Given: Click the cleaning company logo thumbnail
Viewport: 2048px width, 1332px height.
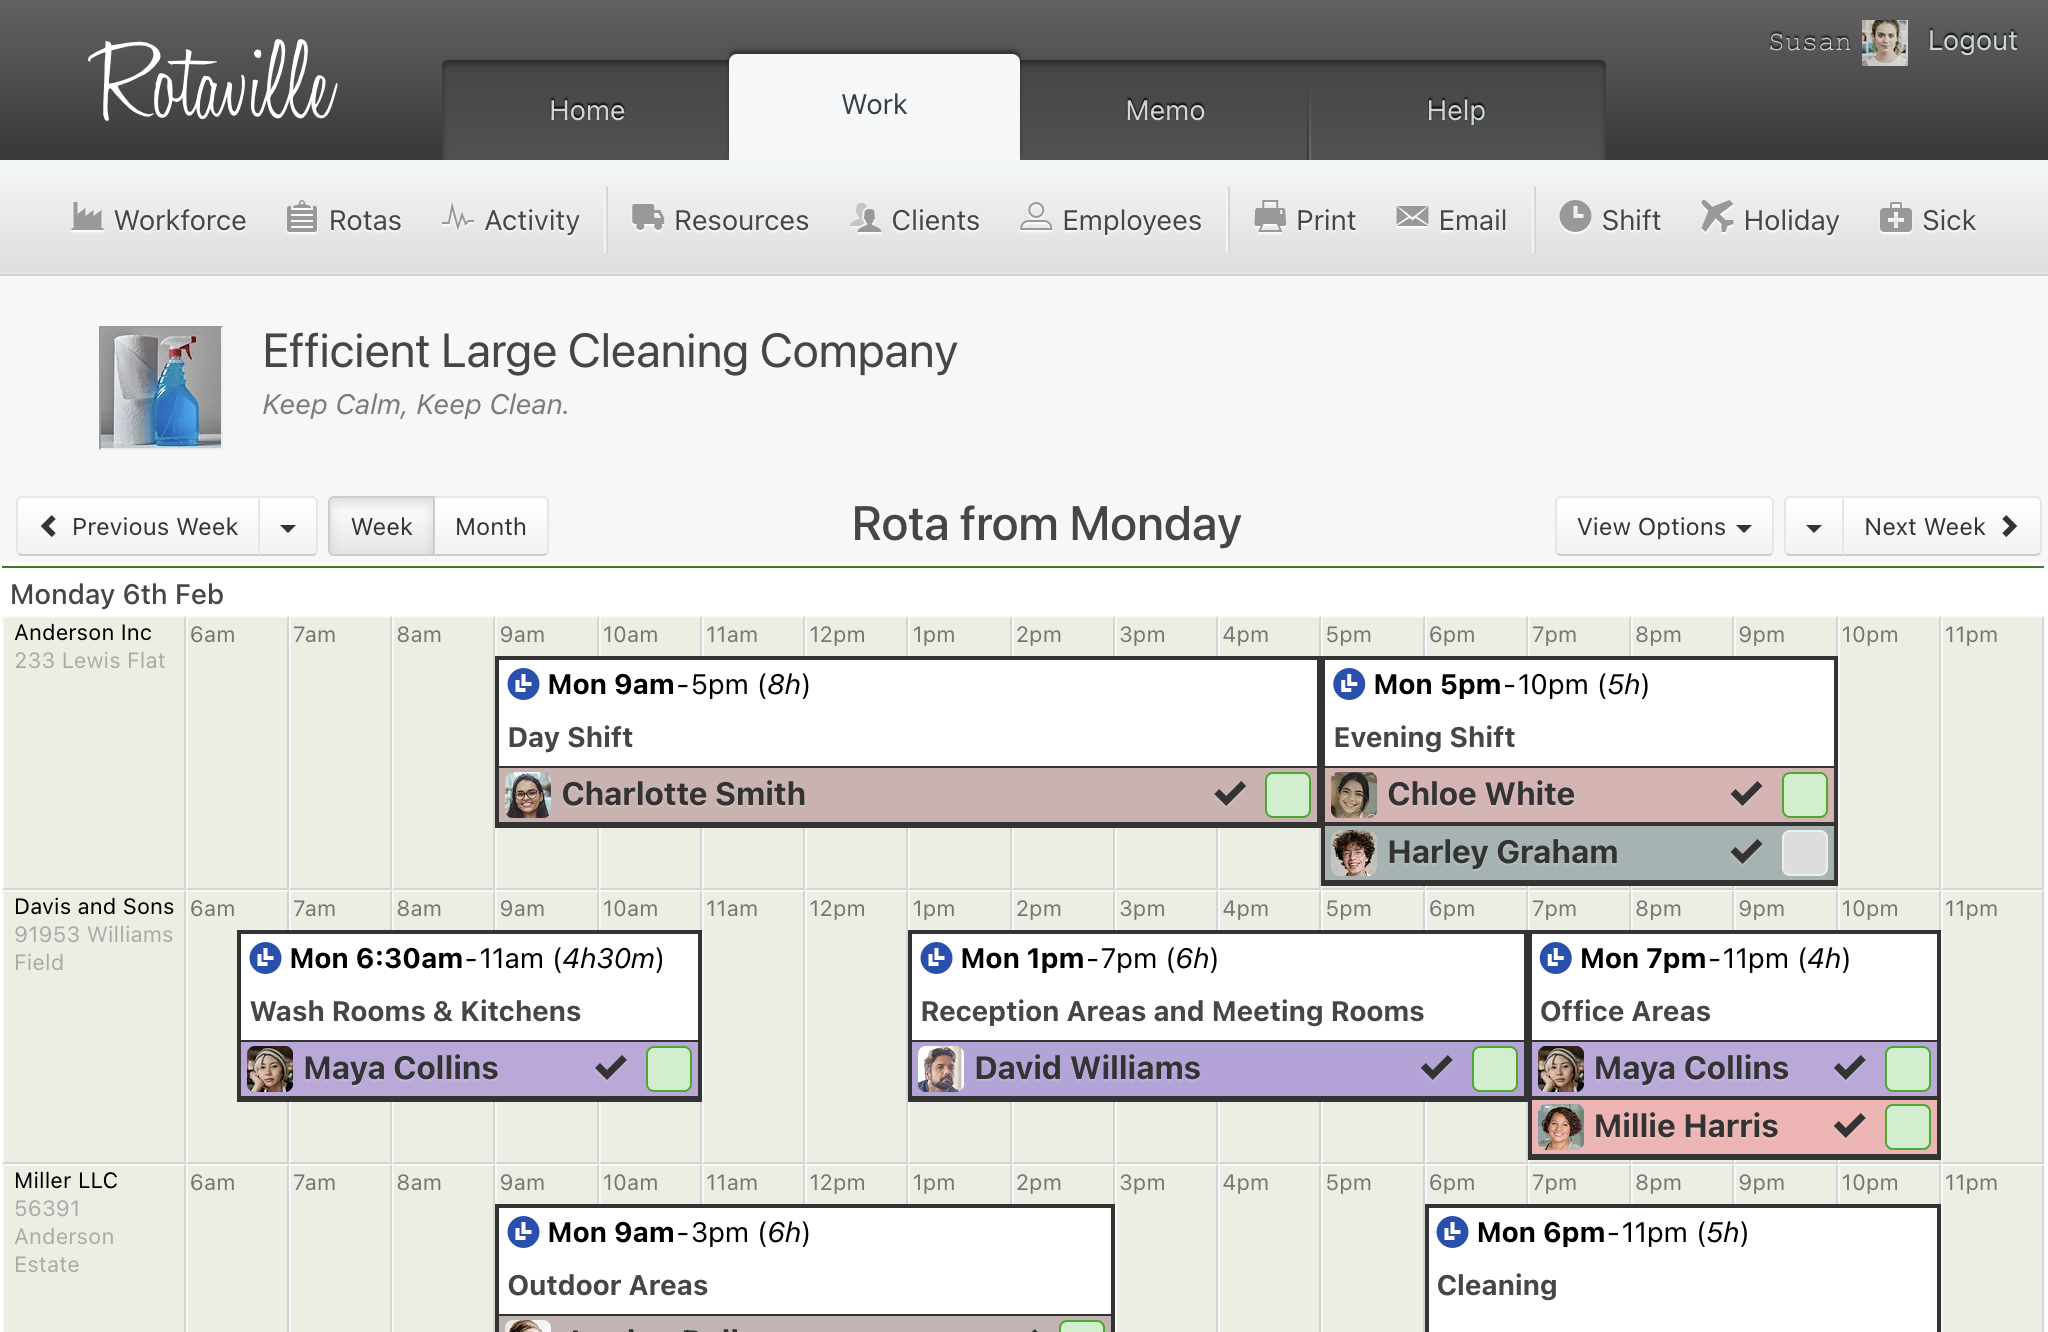Looking at the screenshot, I should click(x=160, y=387).
